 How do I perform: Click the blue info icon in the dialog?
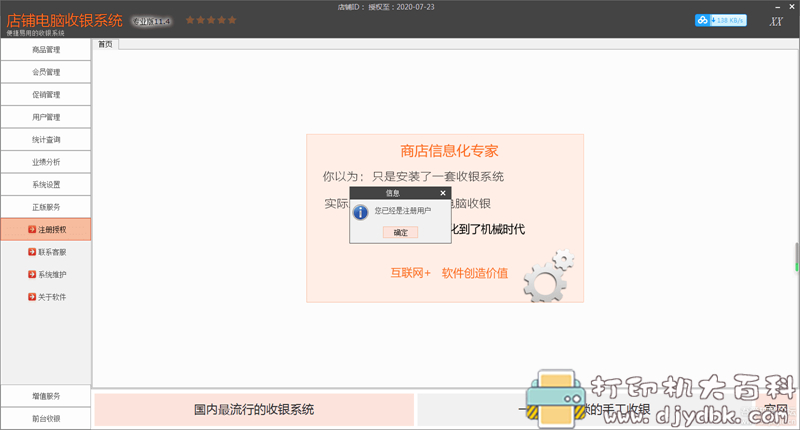(360, 212)
